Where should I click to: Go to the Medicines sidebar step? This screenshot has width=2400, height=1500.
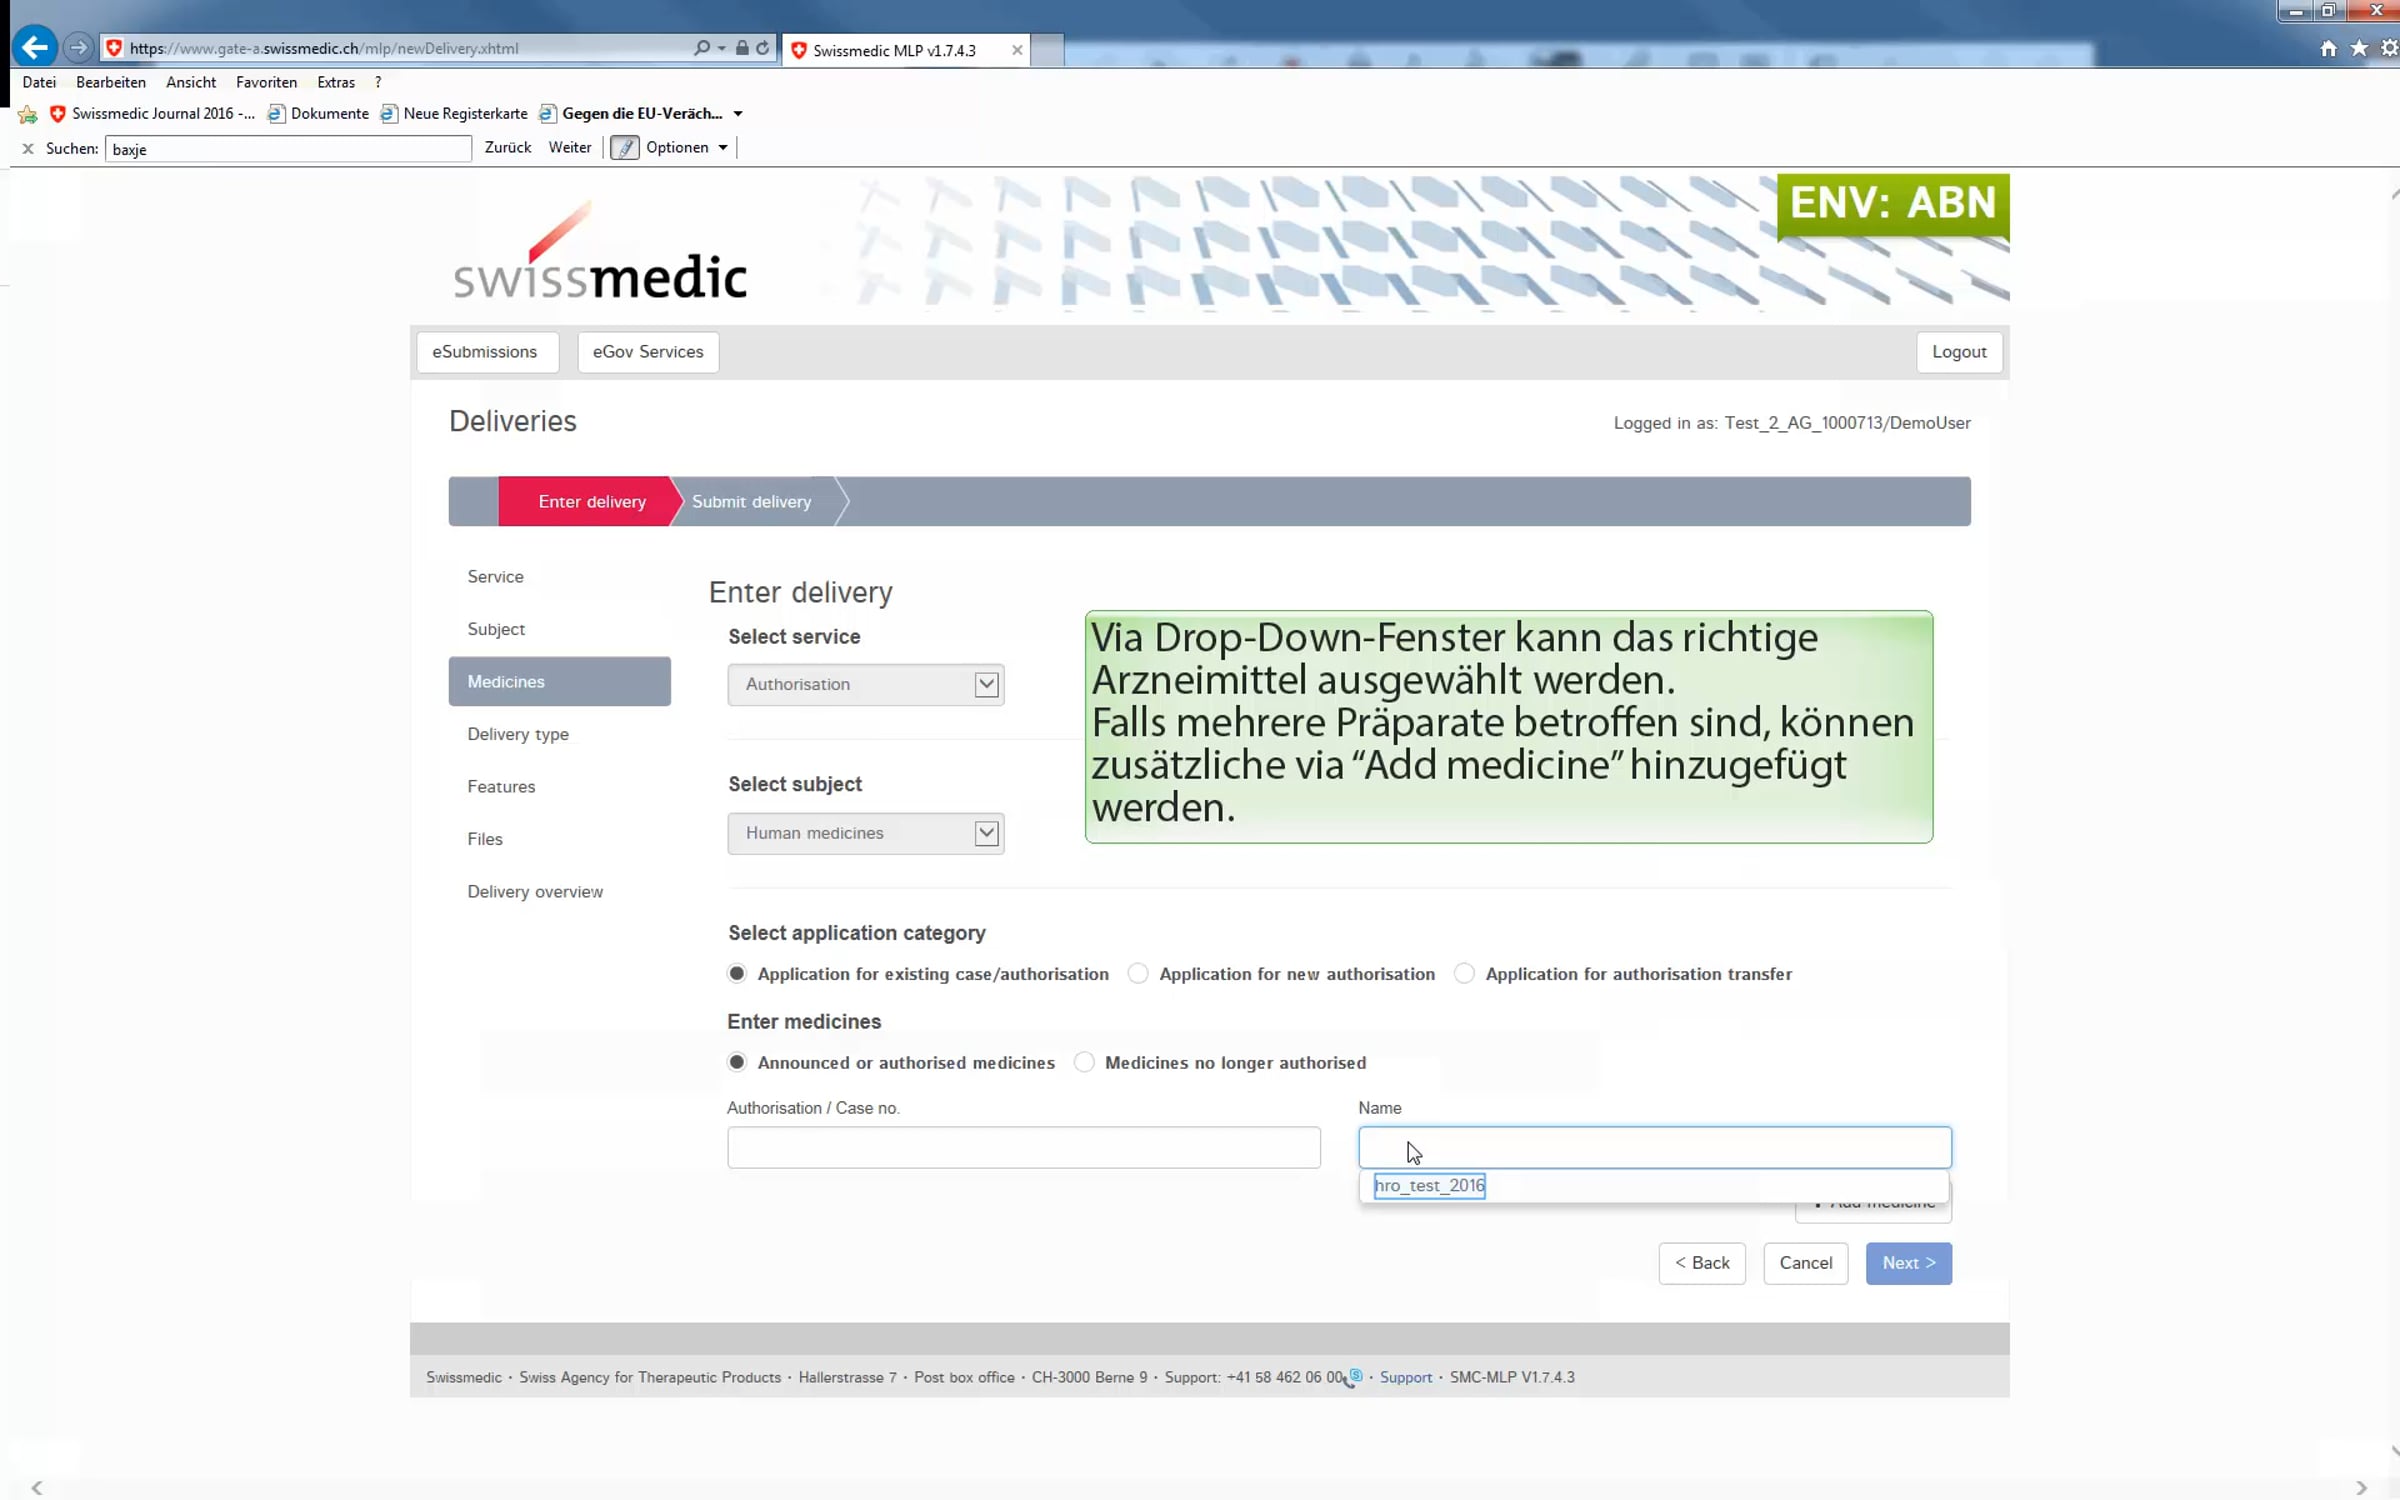tap(560, 682)
